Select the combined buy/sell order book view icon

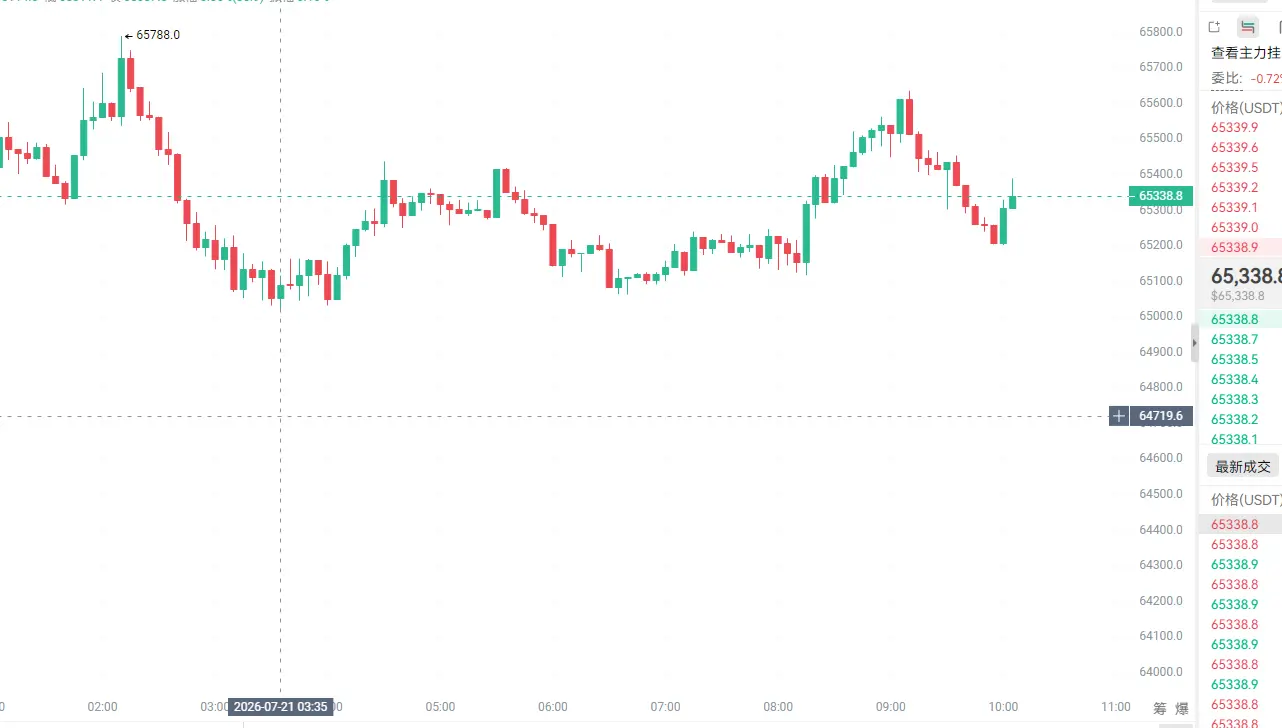pyautogui.click(x=1247, y=27)
